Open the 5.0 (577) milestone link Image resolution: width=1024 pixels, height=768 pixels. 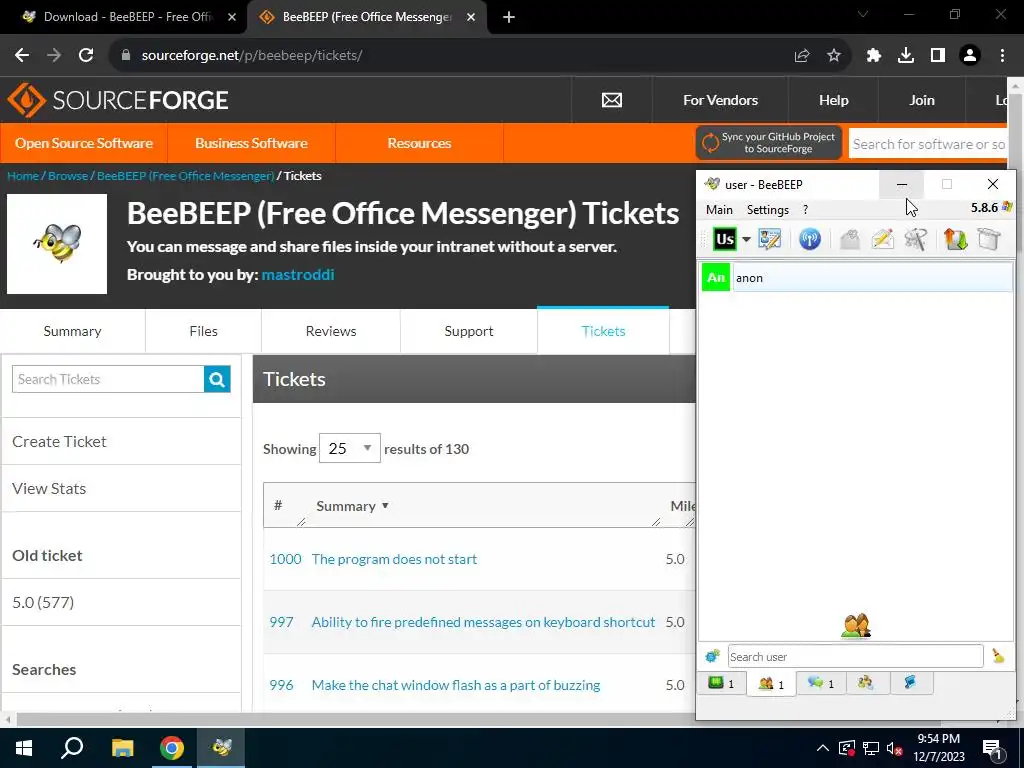(43, 602)
